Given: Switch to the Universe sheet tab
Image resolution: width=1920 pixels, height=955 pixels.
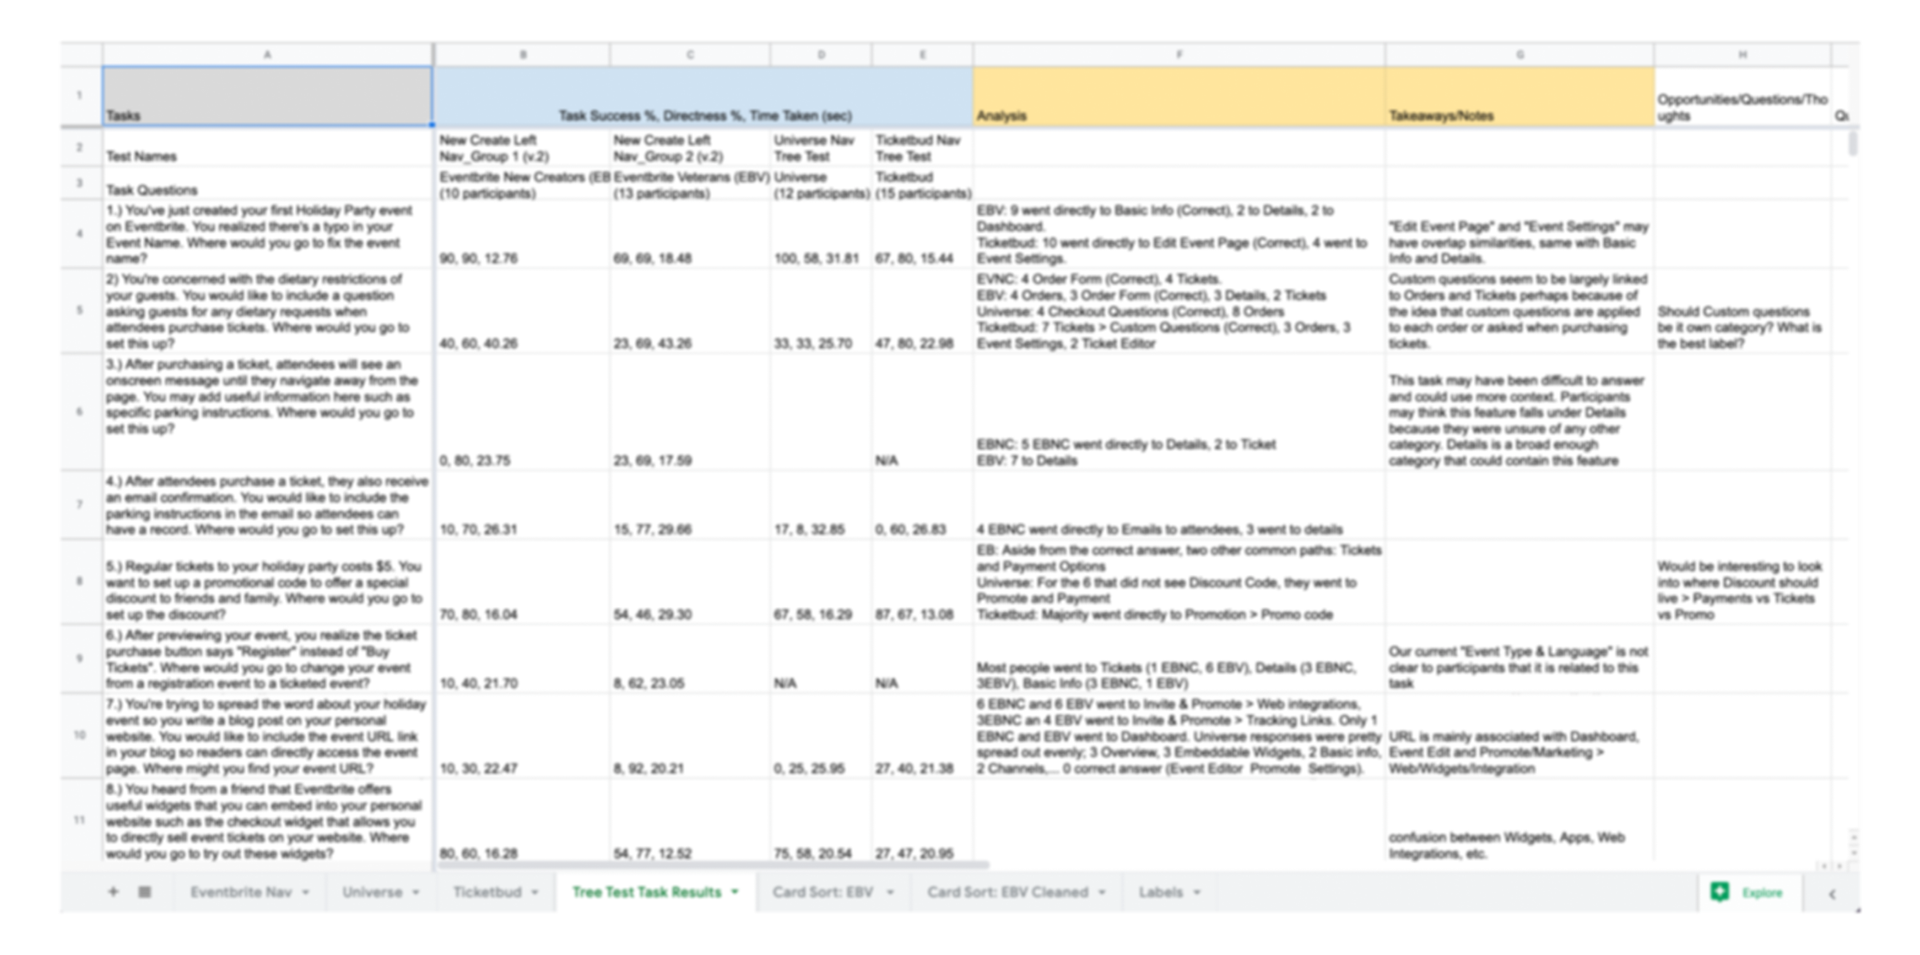Looking at the screenshot, I should pyautogui.click(x=372, y=891).
